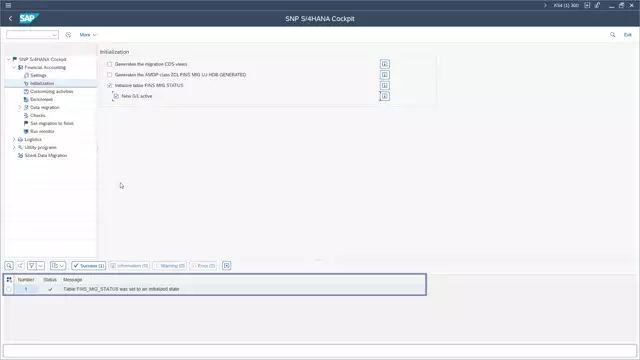Click the FINS_MIG_STATUS initialized state message
Screen dimensions: 640x360
click(121, 289)
